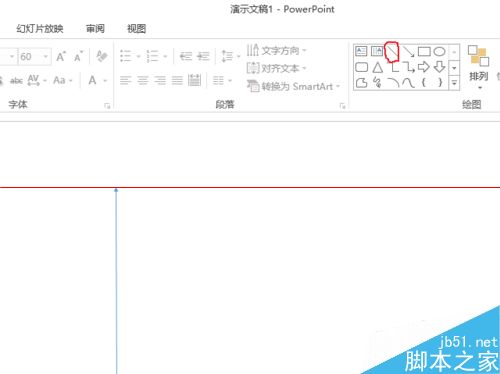Screen dimensions: 500x374
Task: Clear all formatting with the eraser icon
Action: [x=101, y=56]
